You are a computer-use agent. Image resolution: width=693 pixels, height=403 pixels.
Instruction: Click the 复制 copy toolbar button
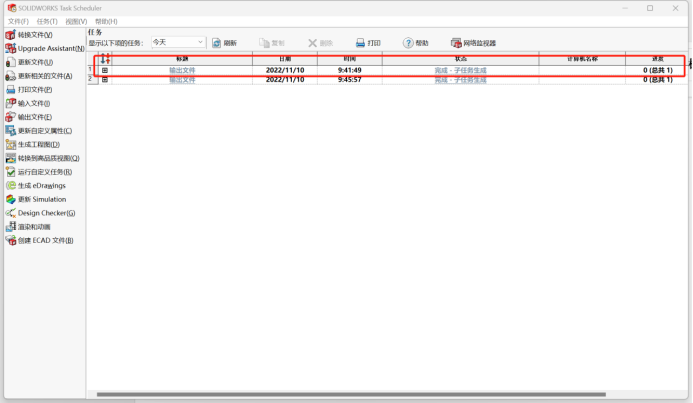pos(272,43)
